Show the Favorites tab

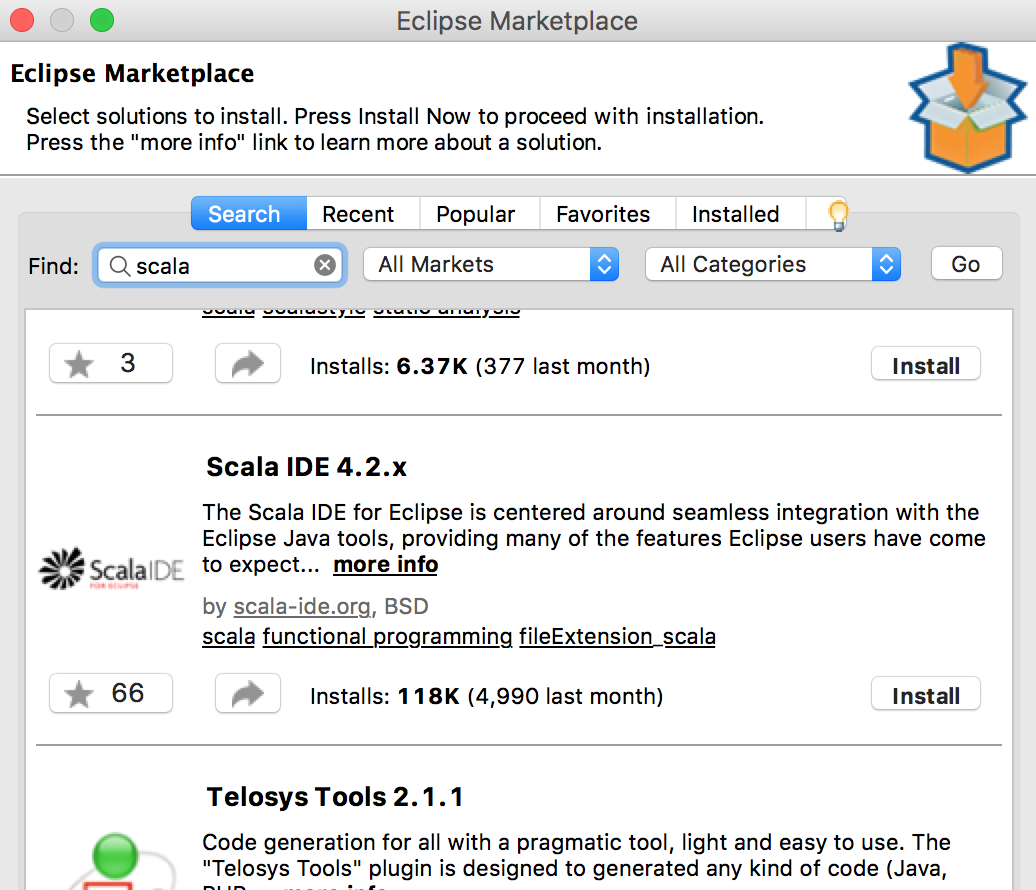607,213
